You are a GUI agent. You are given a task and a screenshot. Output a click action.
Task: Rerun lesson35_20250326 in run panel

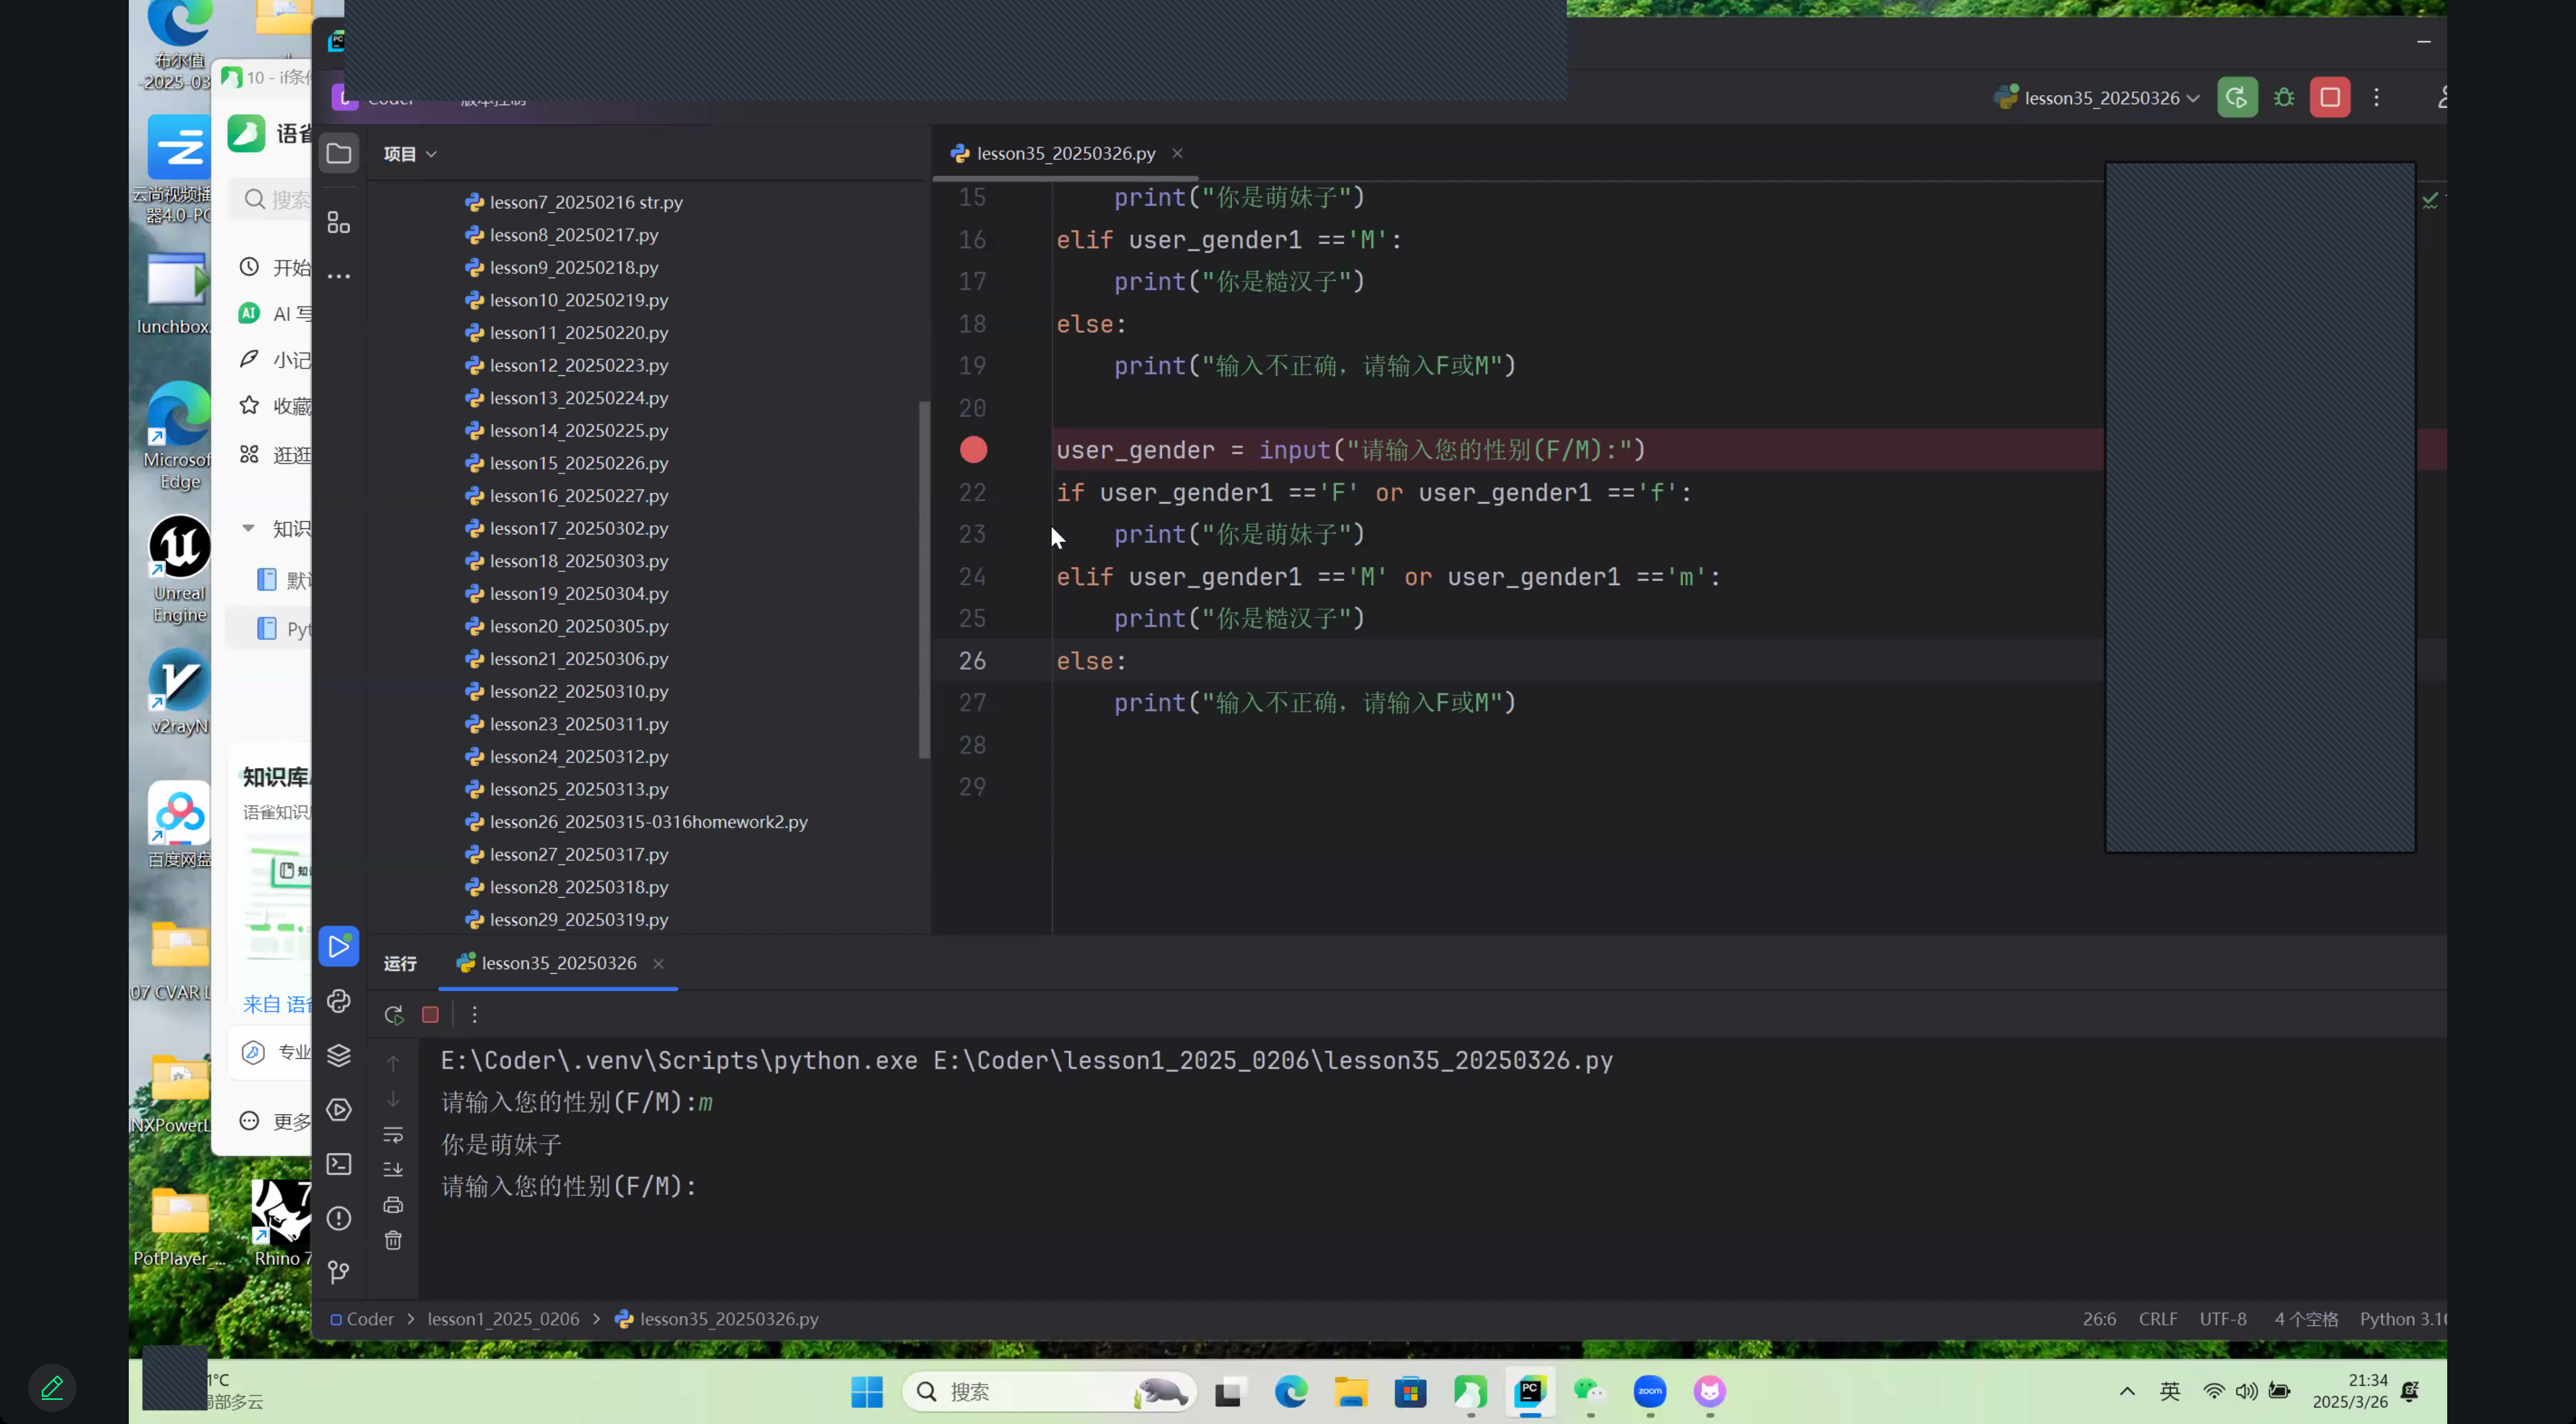pyautogui.click(x=394, y=1015)
